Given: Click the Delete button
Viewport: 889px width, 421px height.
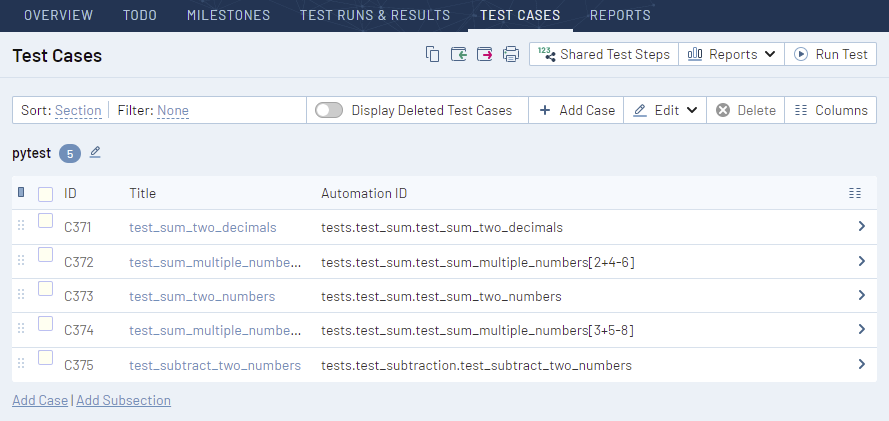Looking at the screenshot, I should point(746,110).
